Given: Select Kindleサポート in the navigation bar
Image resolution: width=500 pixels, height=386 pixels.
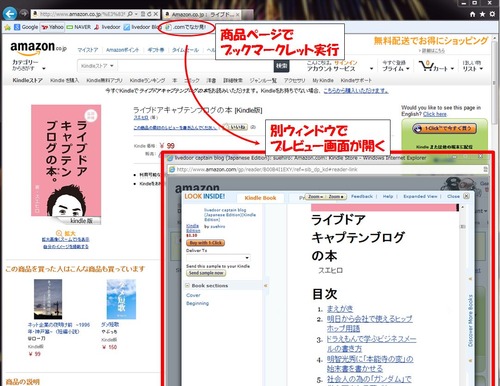Looking at the screenshot, I should click(356, 80).
